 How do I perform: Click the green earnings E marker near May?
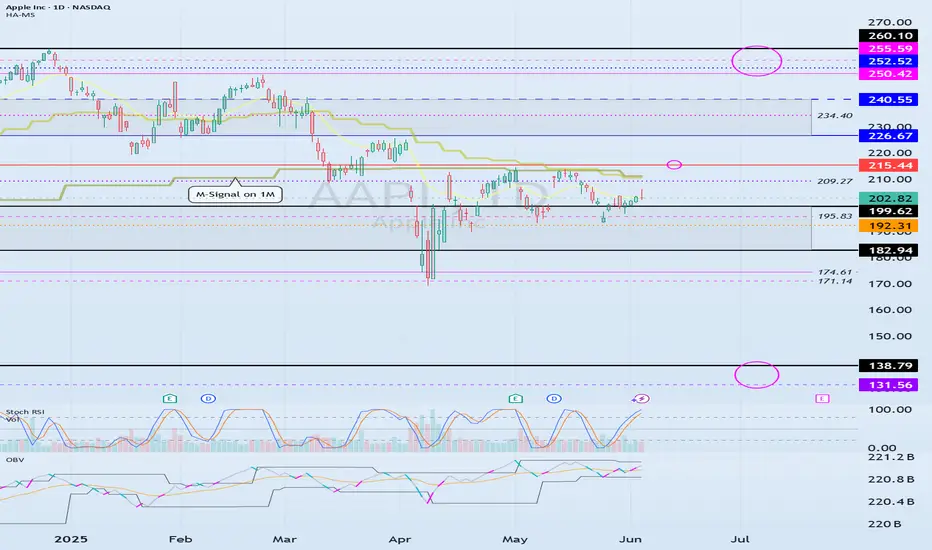tap(515, 398)
